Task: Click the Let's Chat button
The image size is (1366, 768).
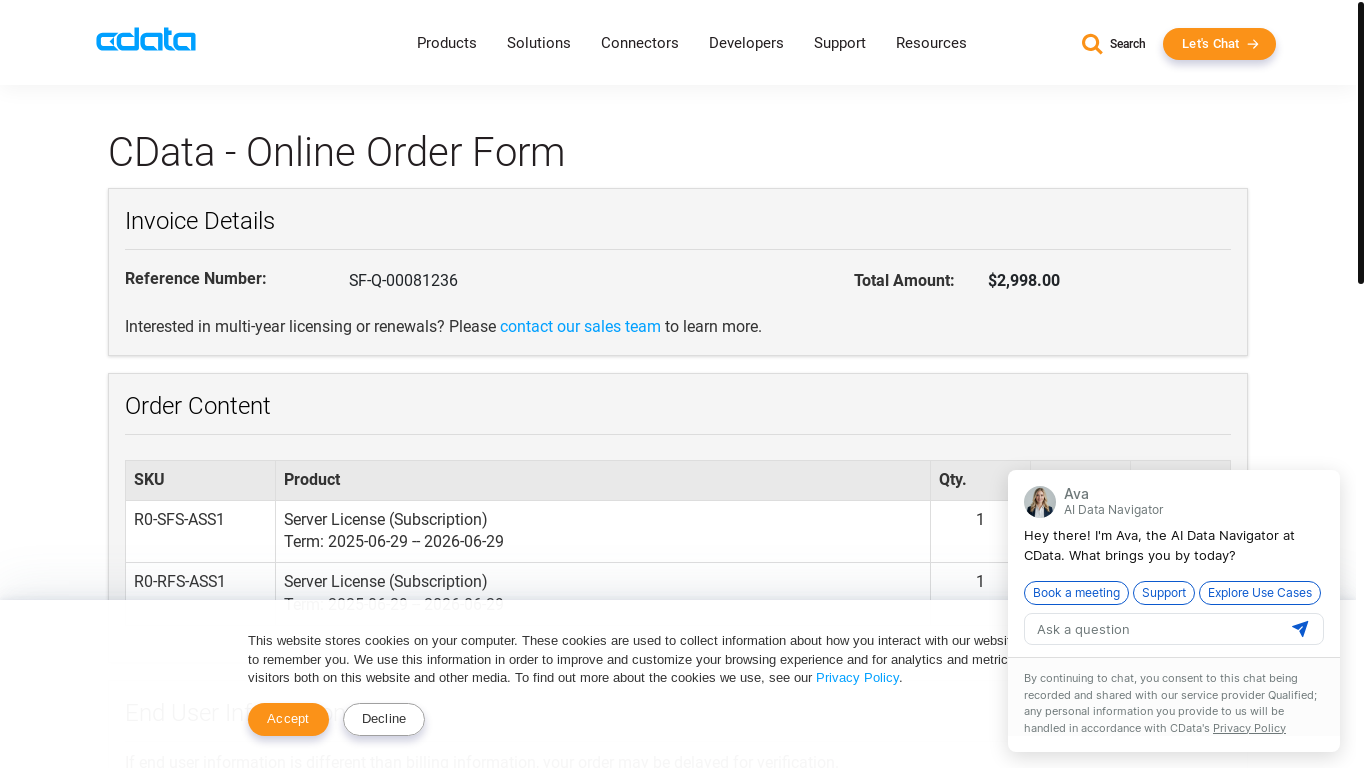Action: 1219,44
